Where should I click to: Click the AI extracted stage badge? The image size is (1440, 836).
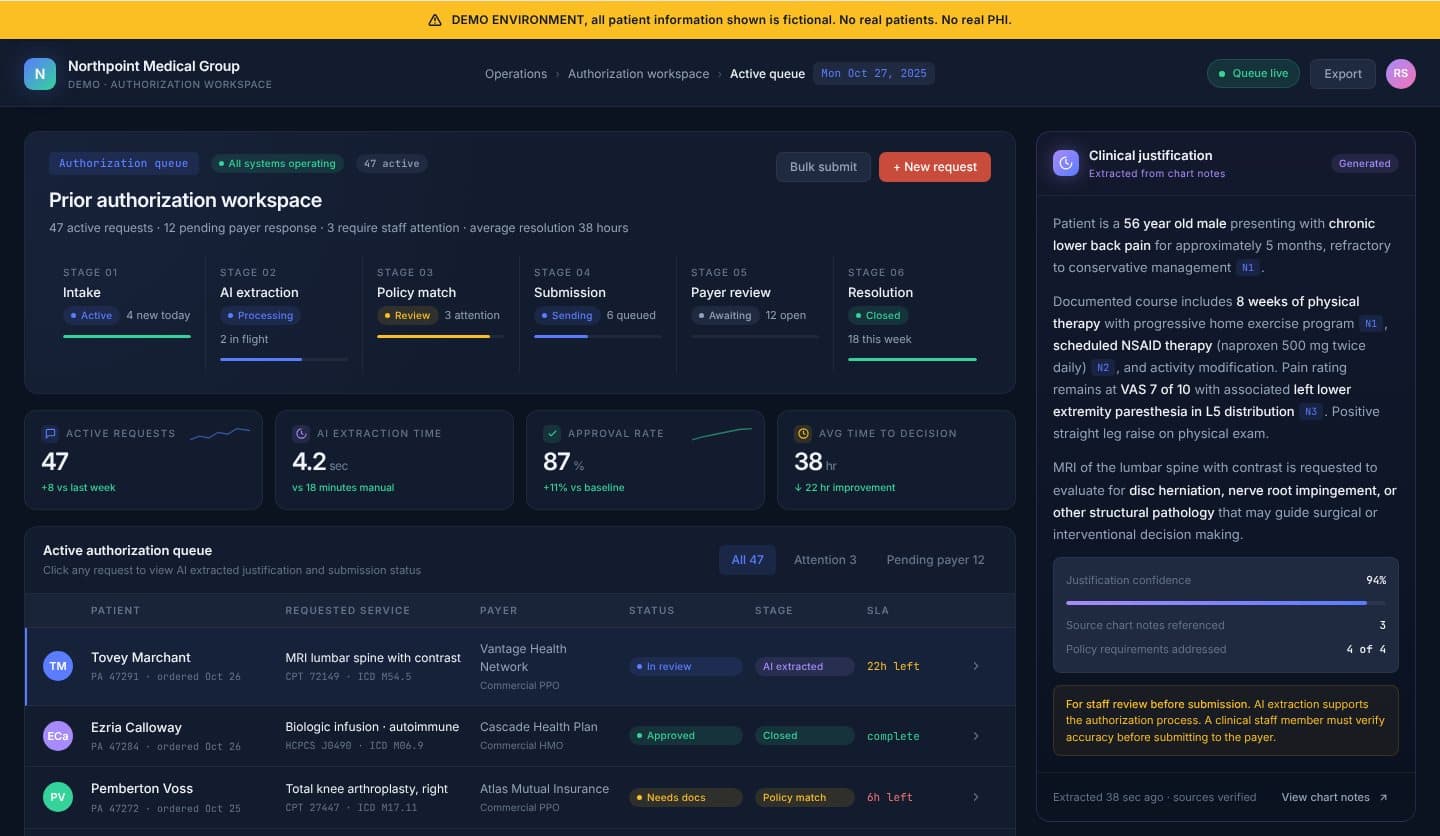coord(805,667)
